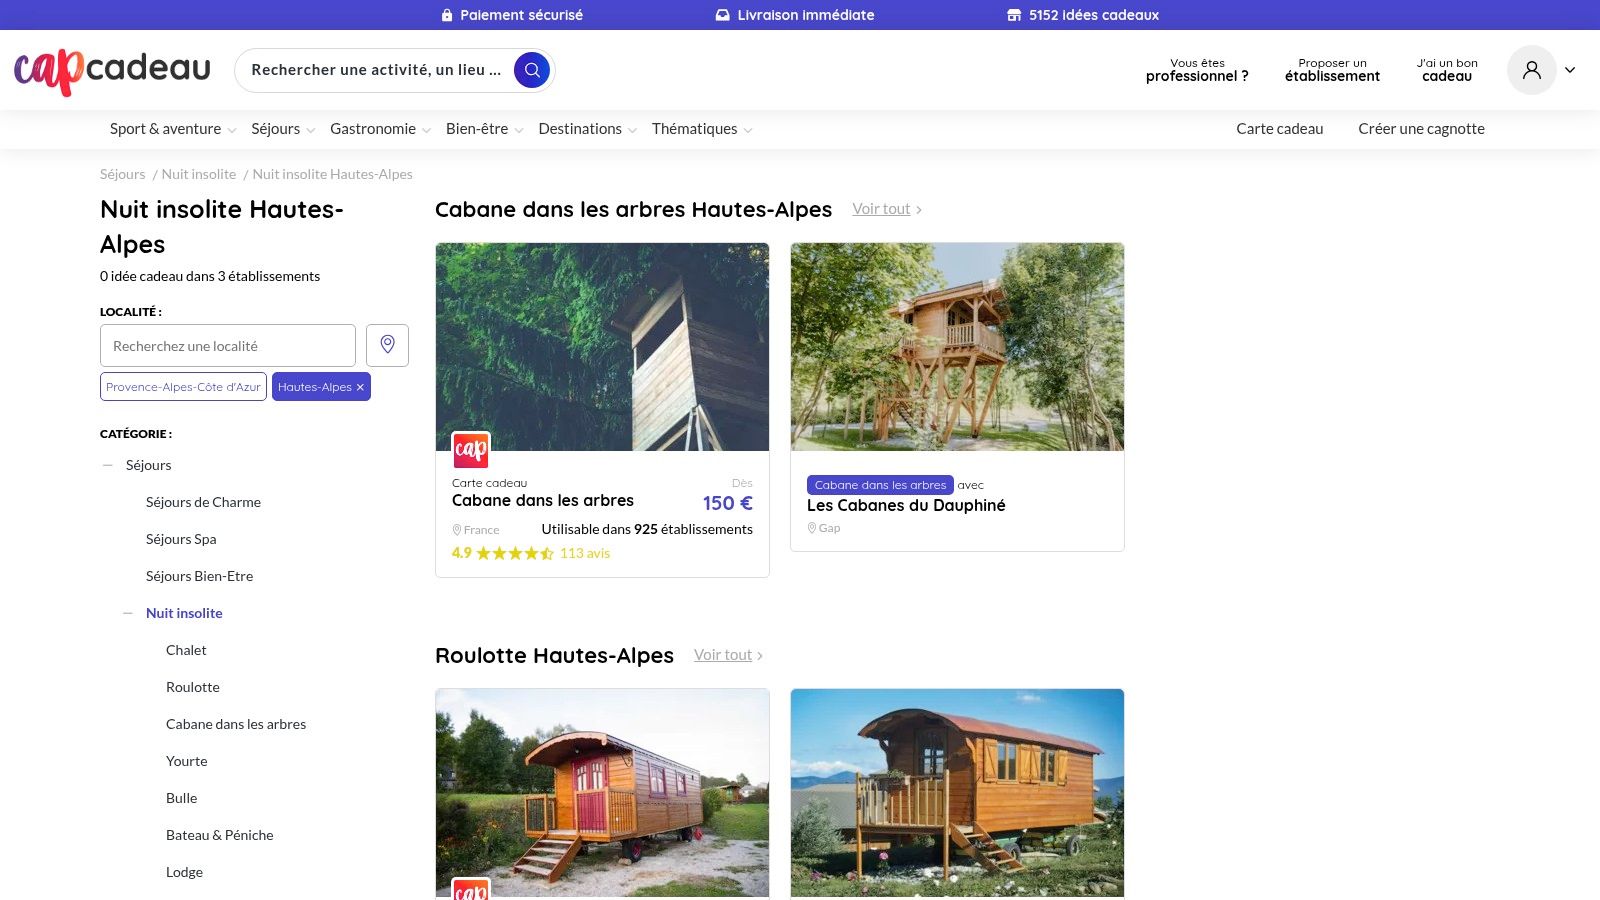Viewport: 1600px width, 900px height.
Task: Click the Nuit insolite breadcrumb link
Action: (199, 174)
